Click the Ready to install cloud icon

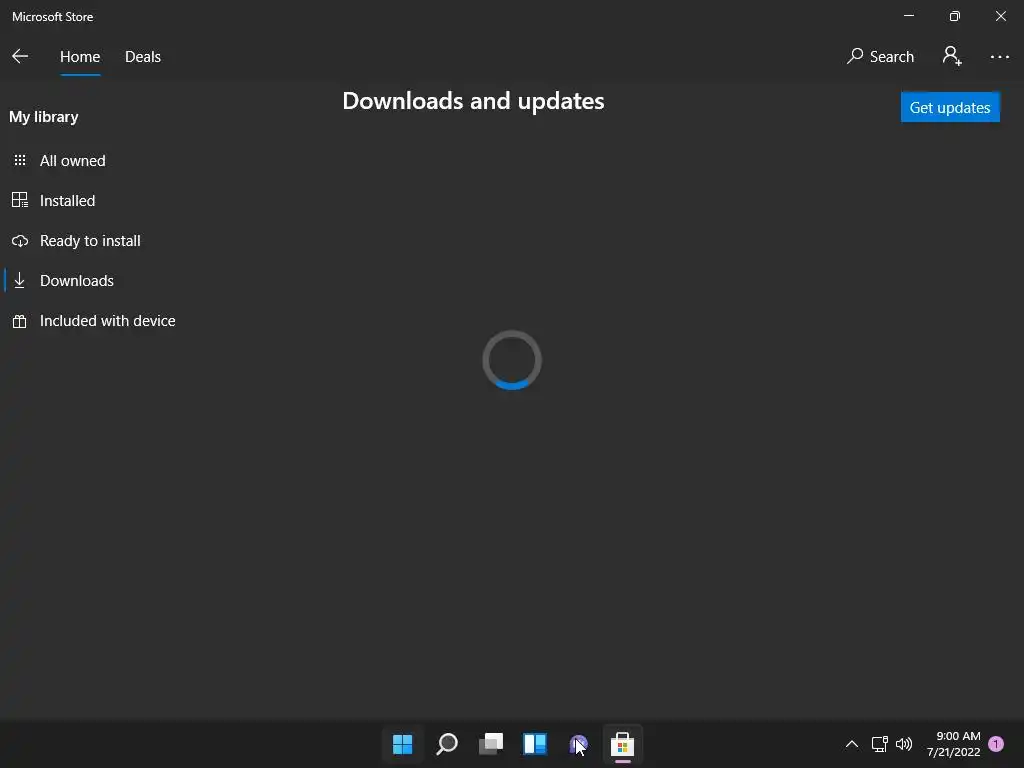pyautogui.click(x=20, y=241)
